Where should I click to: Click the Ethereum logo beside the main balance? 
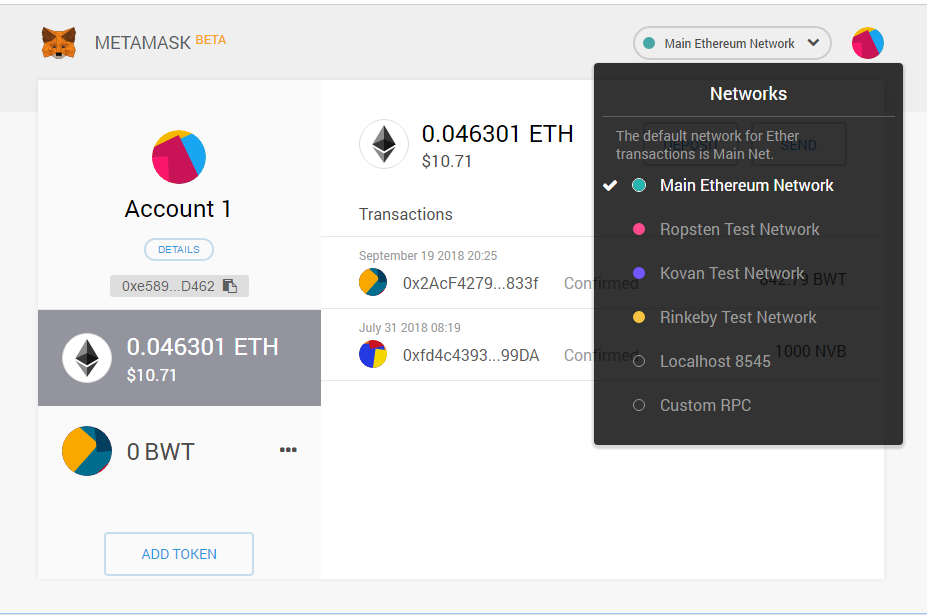(x=384, y=144)
